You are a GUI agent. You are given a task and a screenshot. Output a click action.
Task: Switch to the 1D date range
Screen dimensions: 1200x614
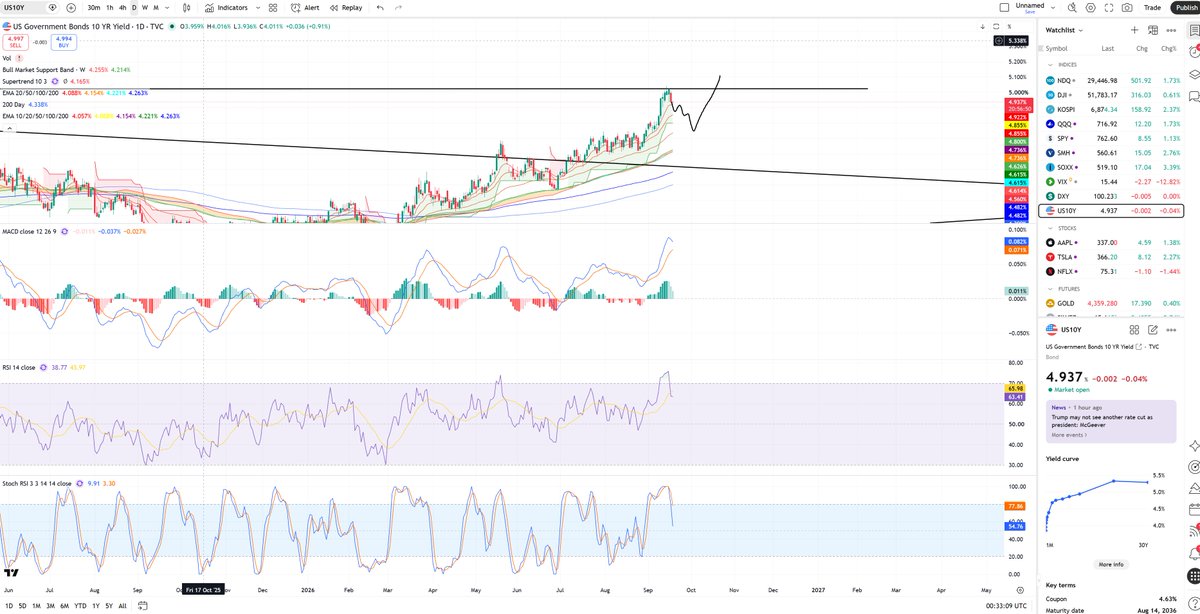(9, 605)
